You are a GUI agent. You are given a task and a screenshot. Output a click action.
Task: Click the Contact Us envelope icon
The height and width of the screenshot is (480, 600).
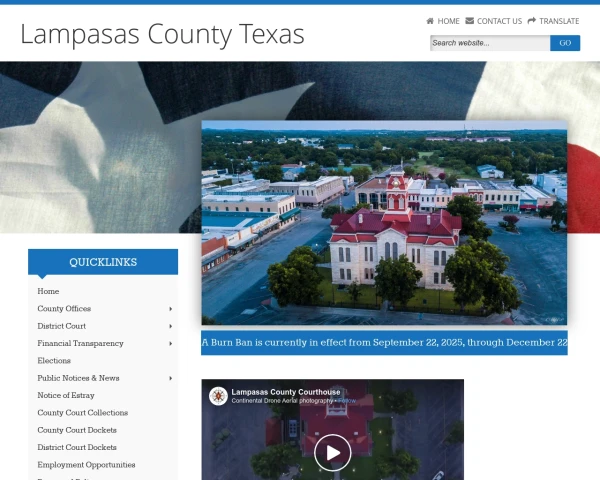[470, 21]
